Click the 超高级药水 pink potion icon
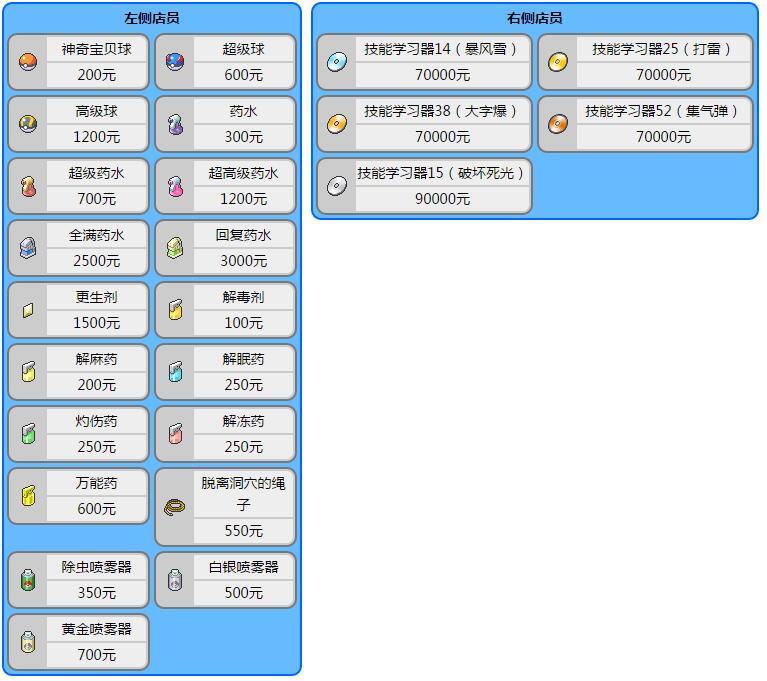767x681 pixels. tap(175, 186)
